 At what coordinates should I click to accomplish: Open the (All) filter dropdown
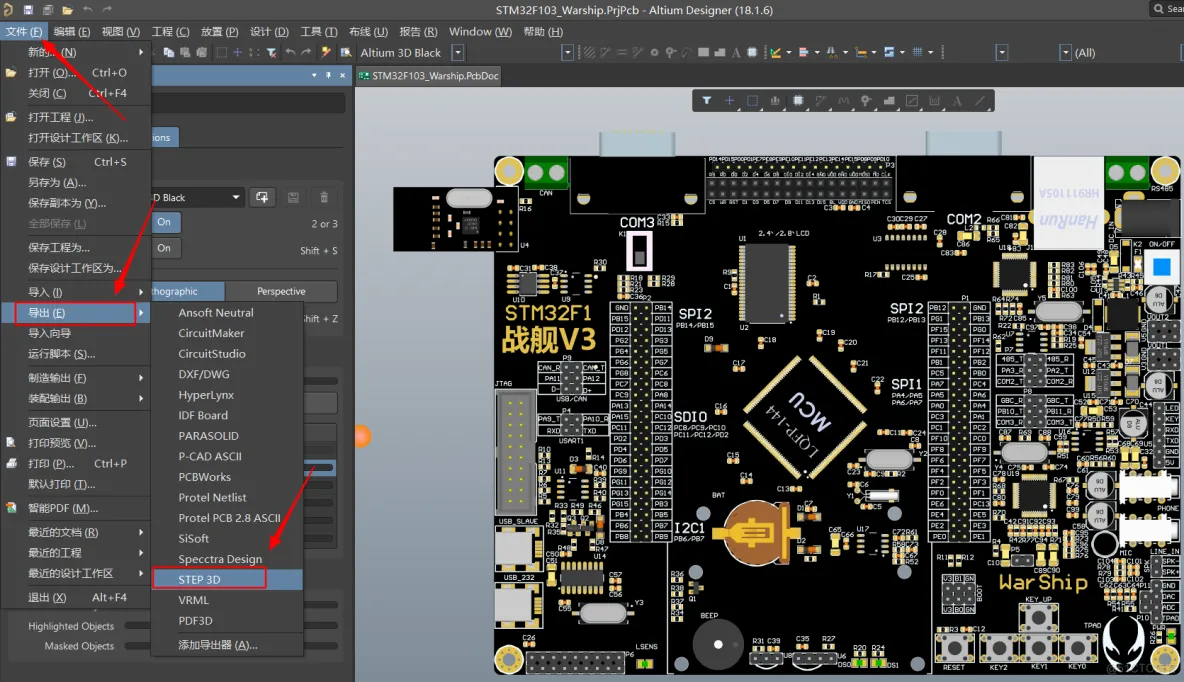click(1065, 53)
